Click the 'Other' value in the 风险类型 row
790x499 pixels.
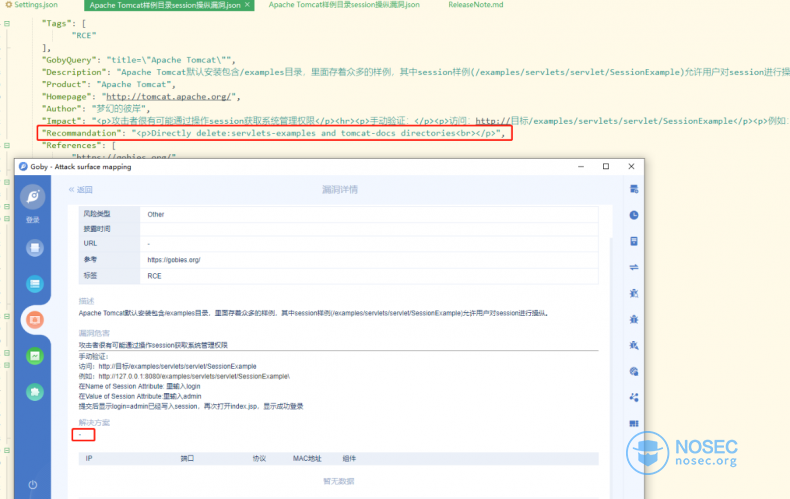click(x=156, y=214)
